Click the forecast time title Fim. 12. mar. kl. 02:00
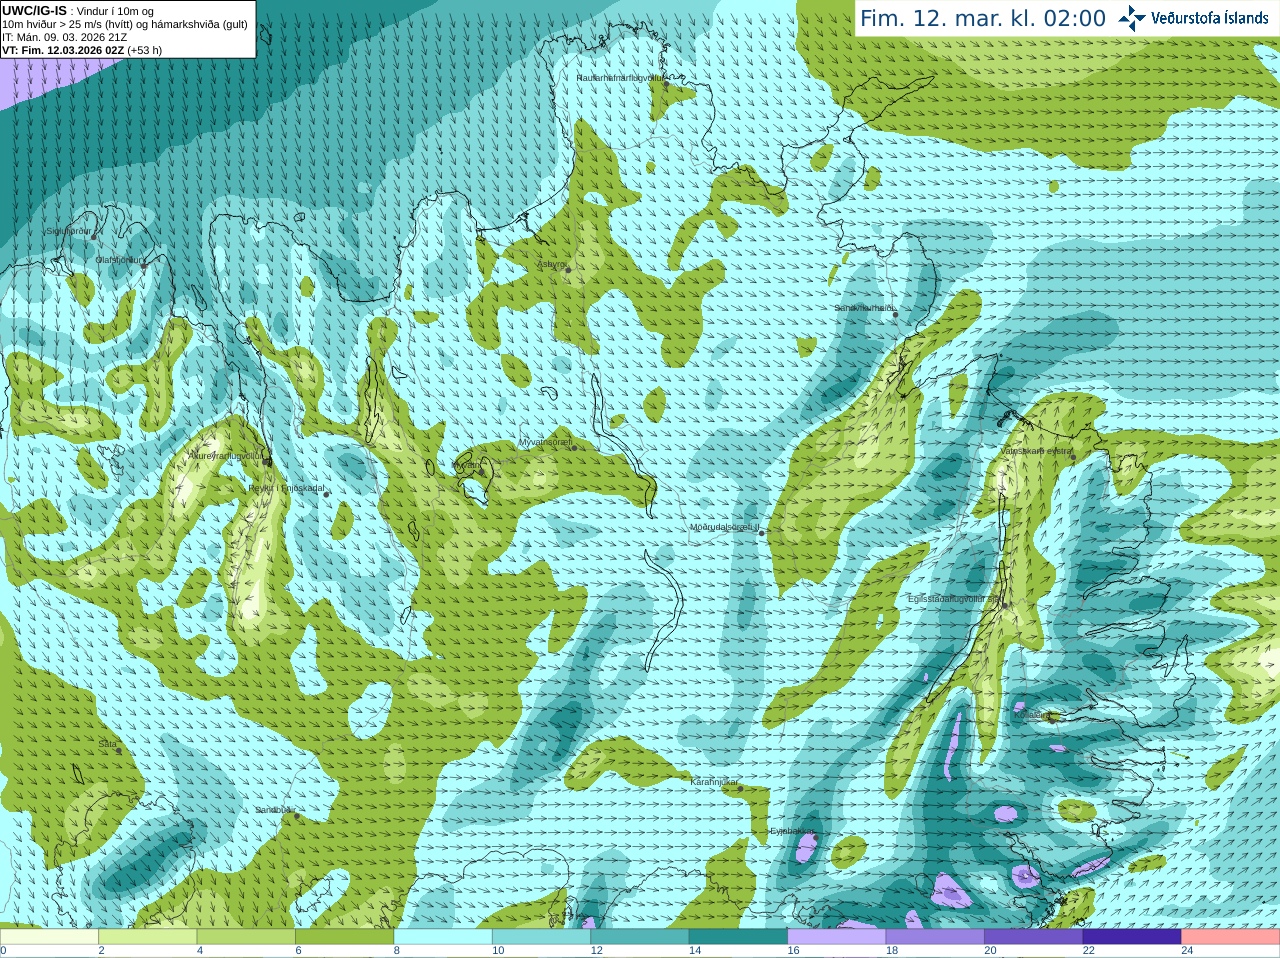1280x958 pixels. (983, 18)
